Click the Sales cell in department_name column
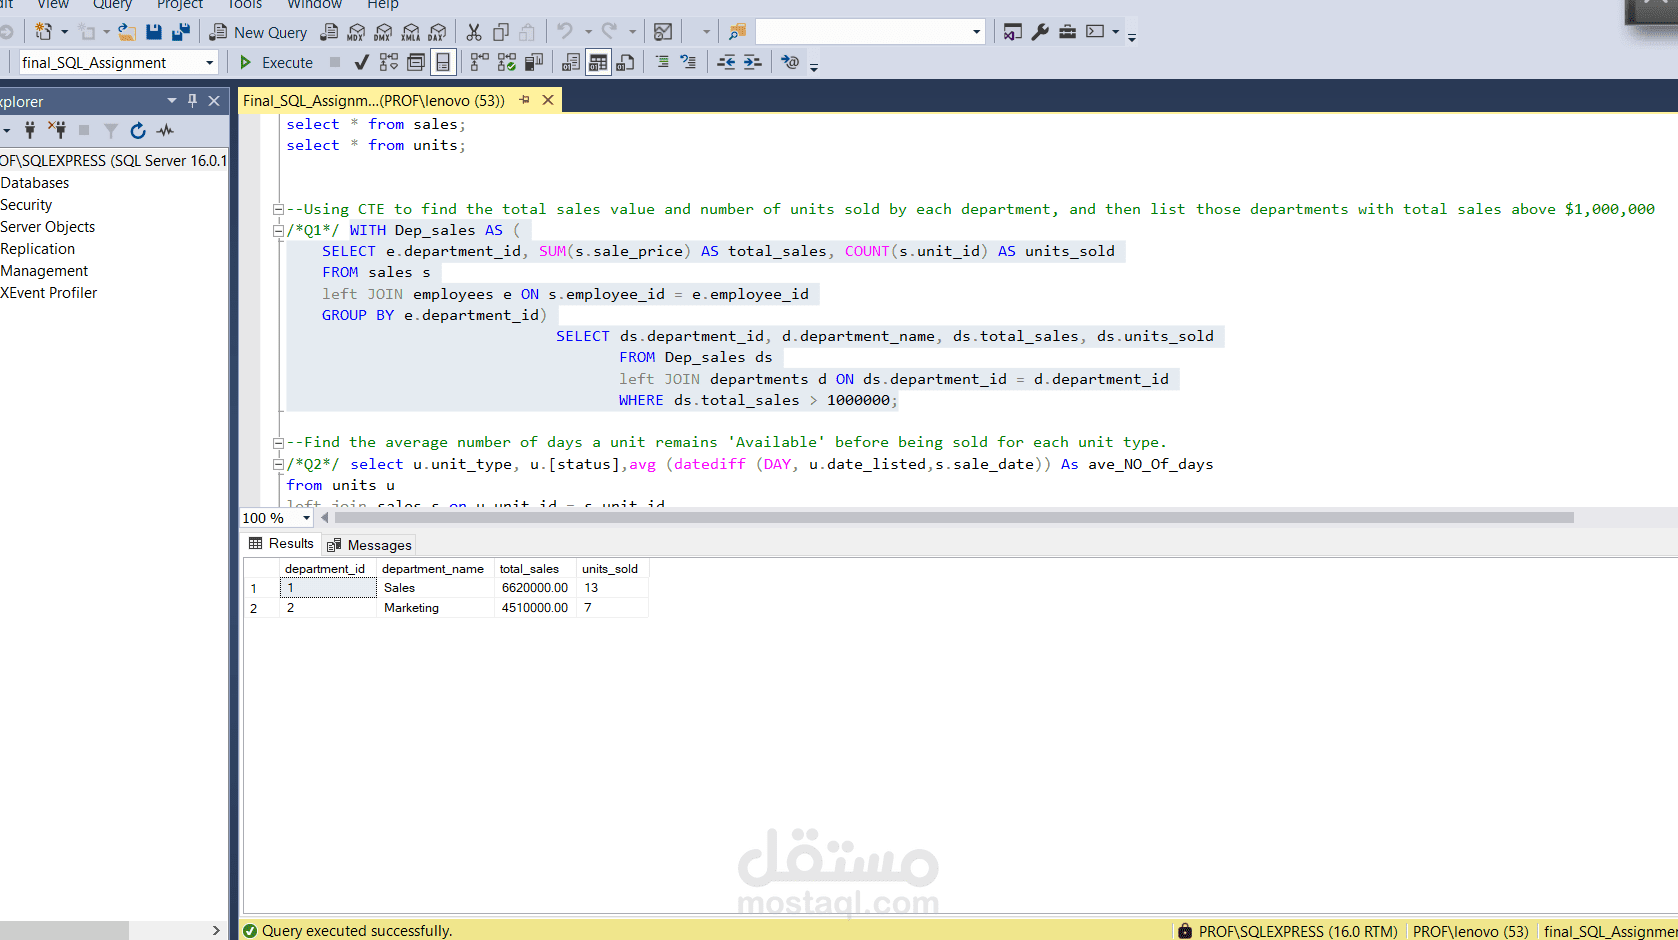This screenshot has width=1678, height=940. coord(436,588)
